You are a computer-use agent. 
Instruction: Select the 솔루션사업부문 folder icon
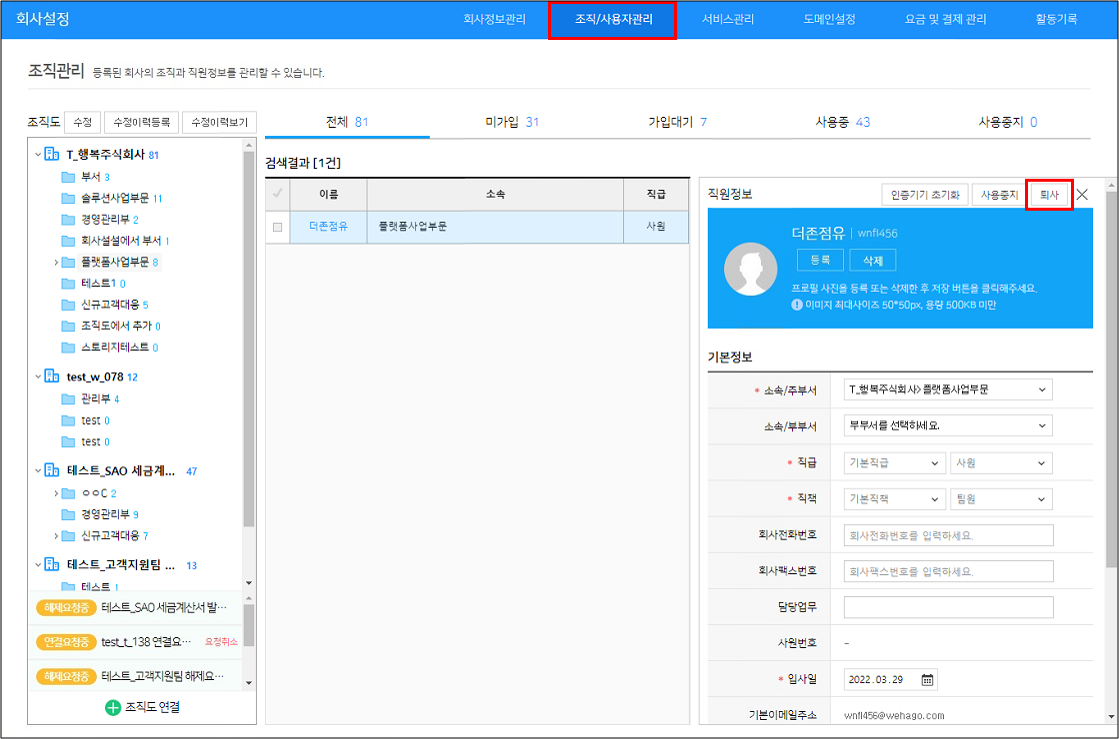click(68, 198)
